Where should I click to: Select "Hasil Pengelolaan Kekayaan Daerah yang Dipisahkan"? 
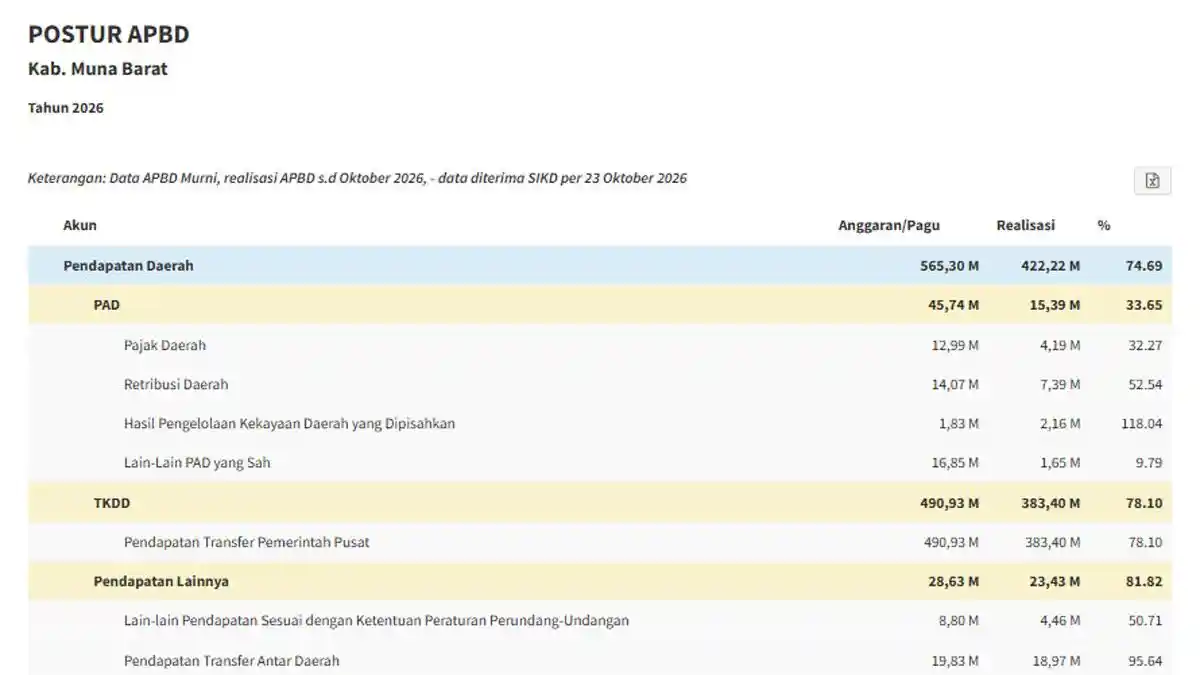(x=290, y=423)
